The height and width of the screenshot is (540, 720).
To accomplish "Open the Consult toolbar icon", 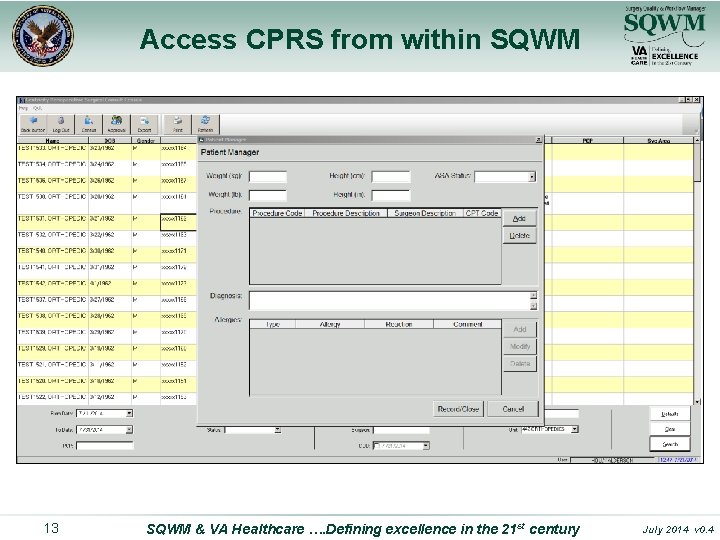I will coord(89,124).
